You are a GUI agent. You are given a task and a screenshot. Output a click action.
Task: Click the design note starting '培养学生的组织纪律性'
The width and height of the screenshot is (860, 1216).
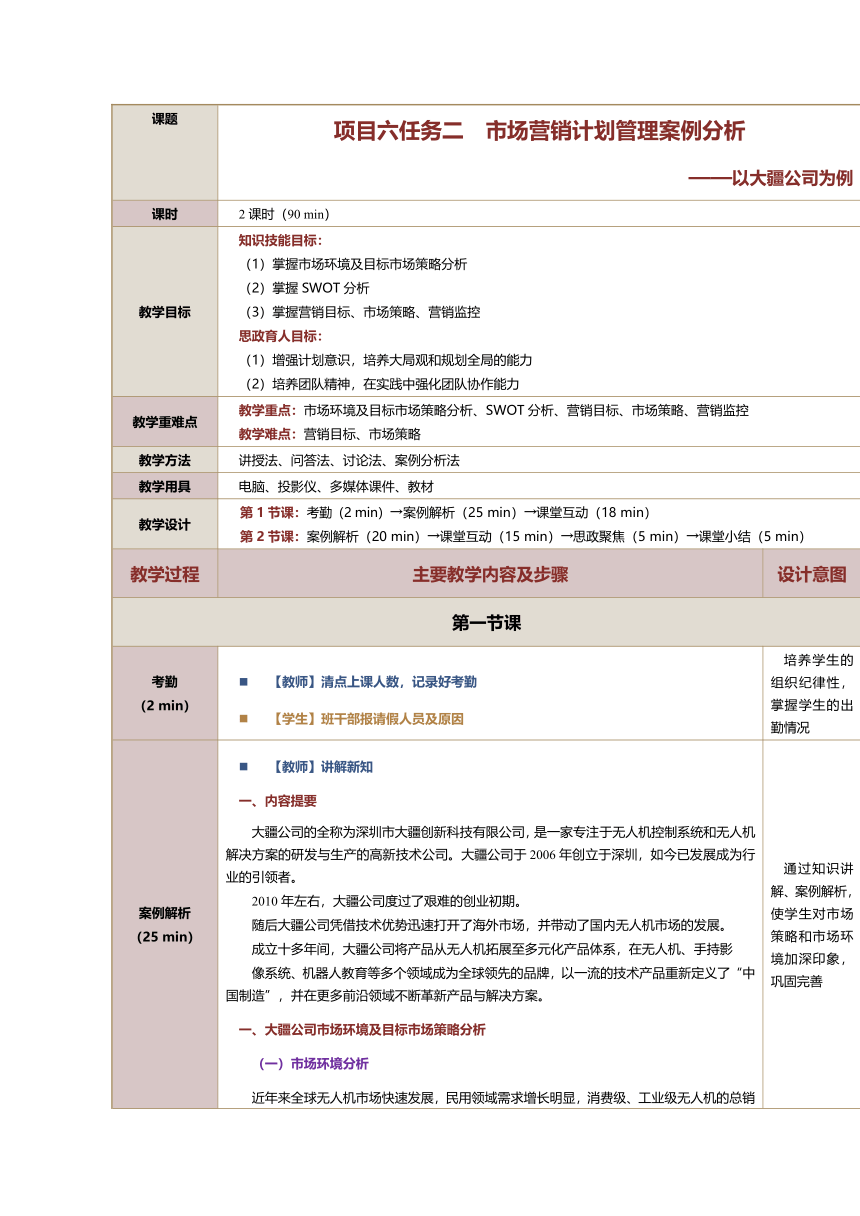[812, 693]
